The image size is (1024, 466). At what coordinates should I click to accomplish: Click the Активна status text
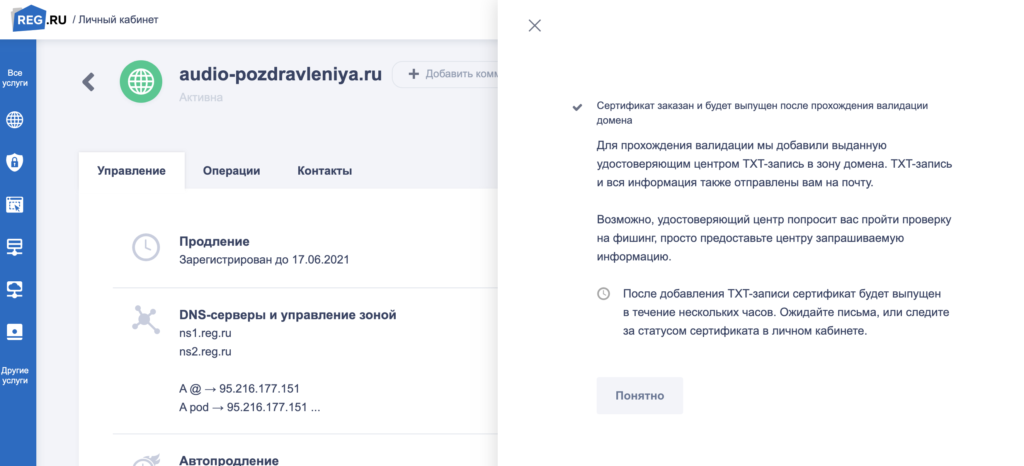[200, 97]
